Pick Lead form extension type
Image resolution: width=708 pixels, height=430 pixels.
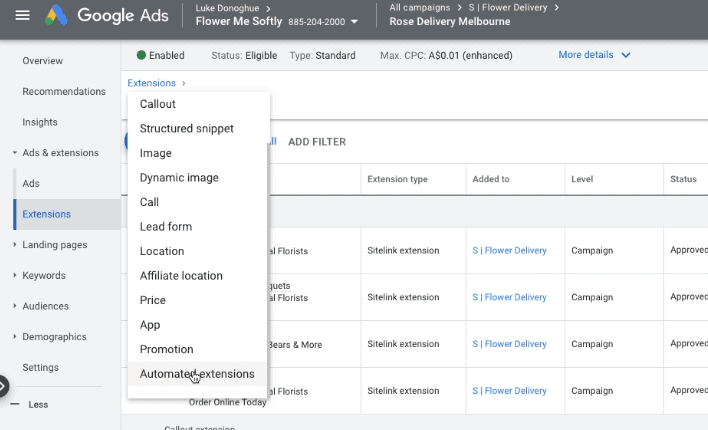pyautogui.click(x=166, y=227)
